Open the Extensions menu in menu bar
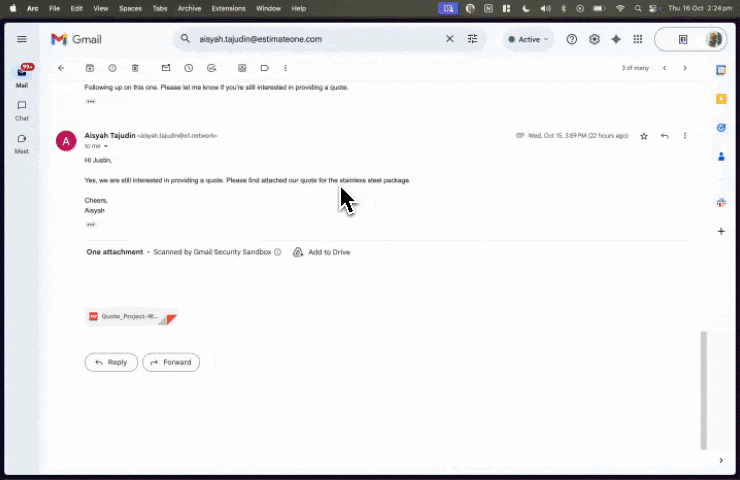Image resolution: width=740 pixels, height=480 pixels. 228,8
